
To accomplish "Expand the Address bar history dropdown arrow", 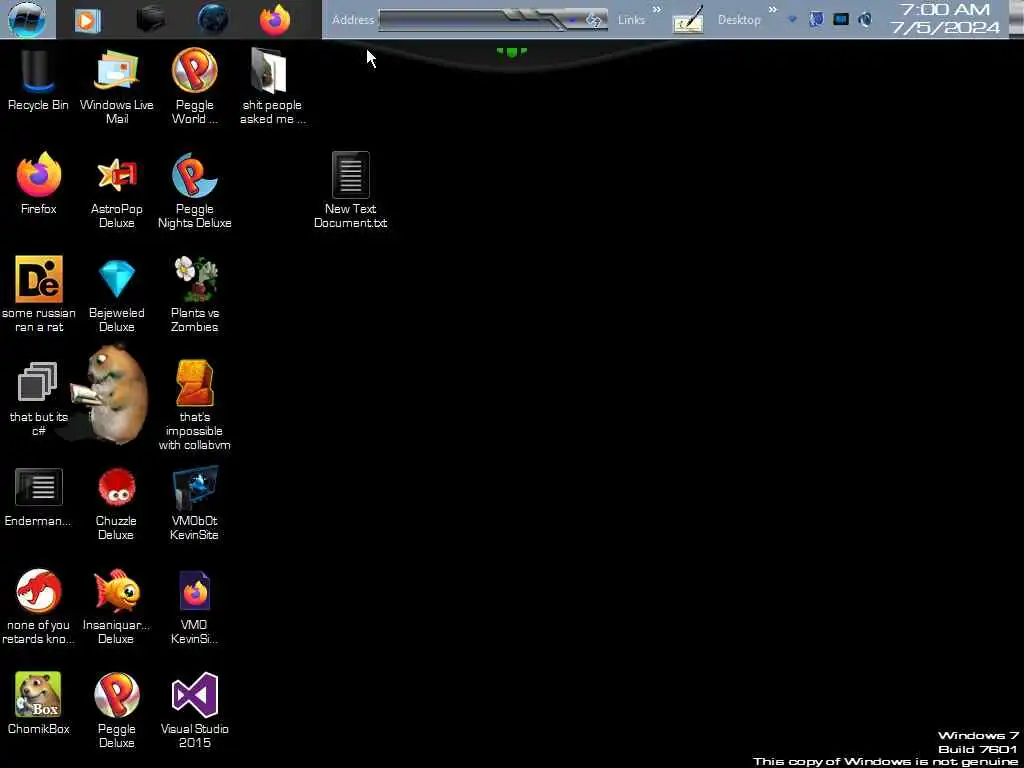I will click(x=573, y=20).
